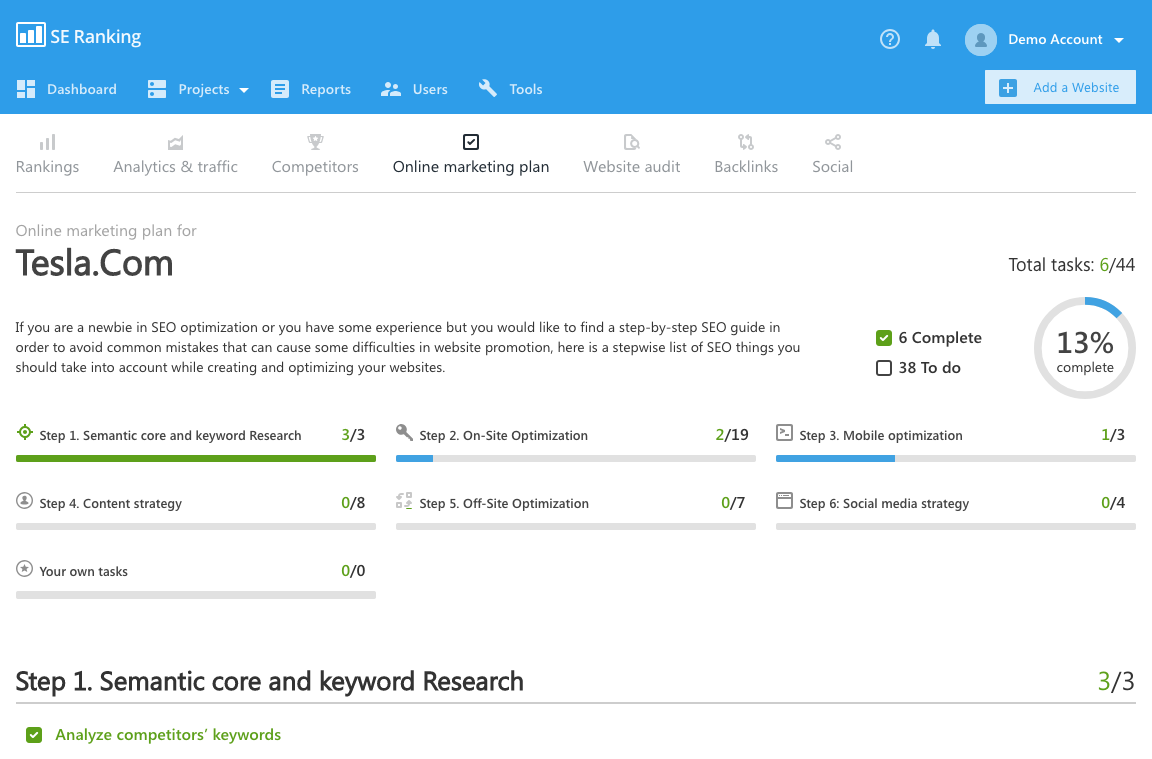The image size is (1152, 759).
Task: Open the Website audit tab
Action: click(632, 155)
